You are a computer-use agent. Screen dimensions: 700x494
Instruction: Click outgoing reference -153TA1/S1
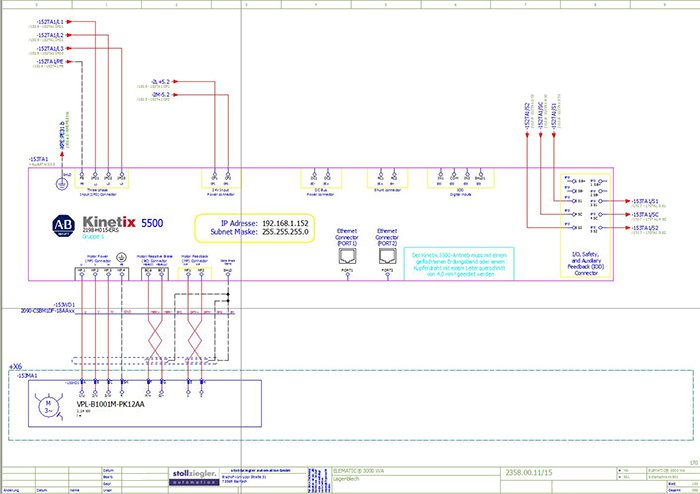click(x=645, y=201)
